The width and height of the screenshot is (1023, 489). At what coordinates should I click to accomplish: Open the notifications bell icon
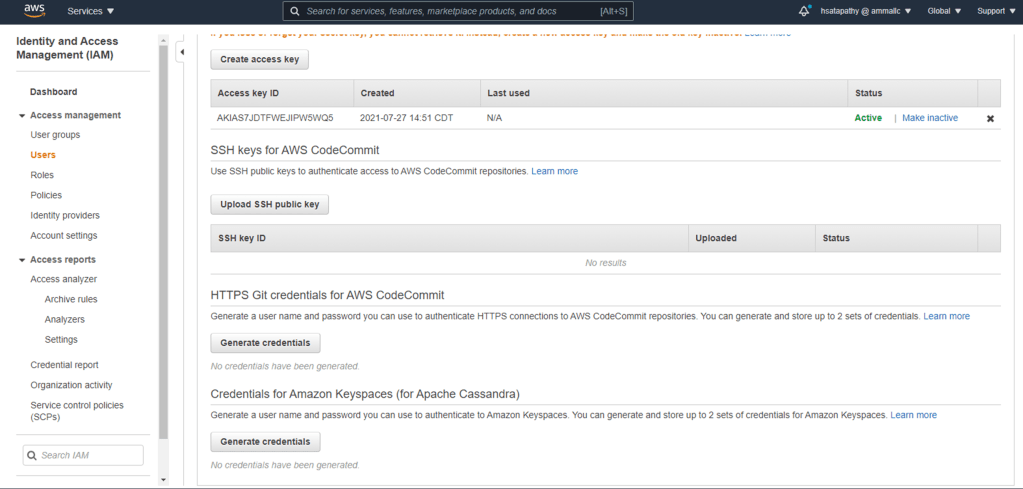coord(804,11)
